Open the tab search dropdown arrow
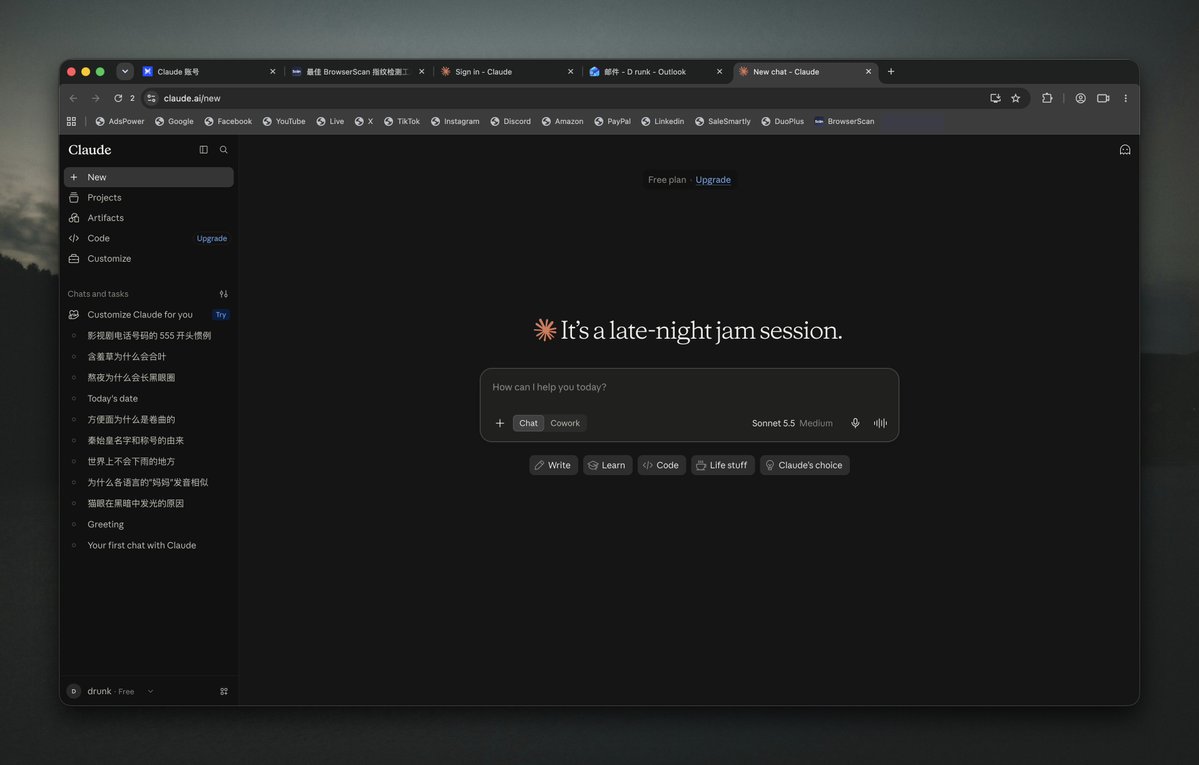This screenshot has height=765, width=1199. [125, 72]
